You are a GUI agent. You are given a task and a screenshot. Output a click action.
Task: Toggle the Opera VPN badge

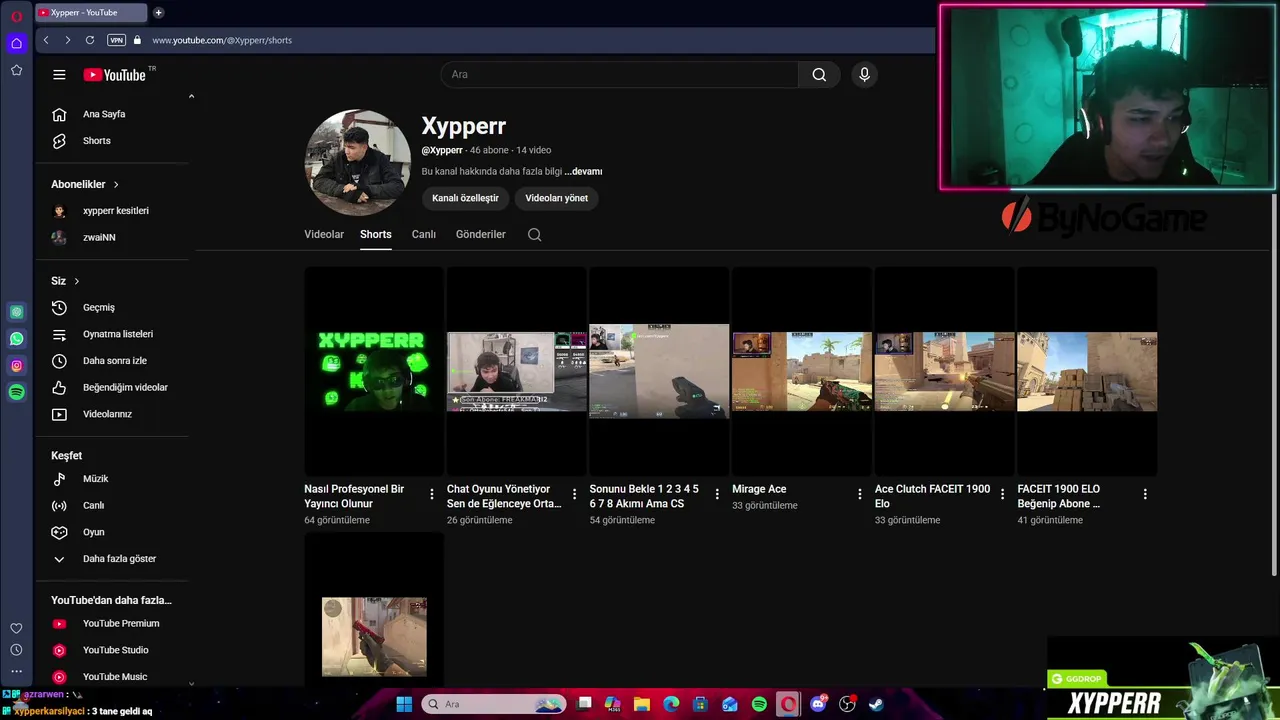(116, 40)
